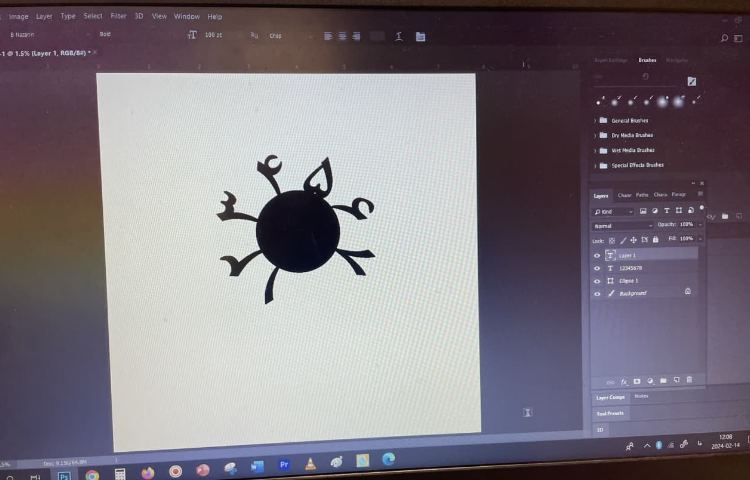Viewport: 750px width, 480px height.
Task: Click the Opacity value field
Action: [x=686, y=225]
